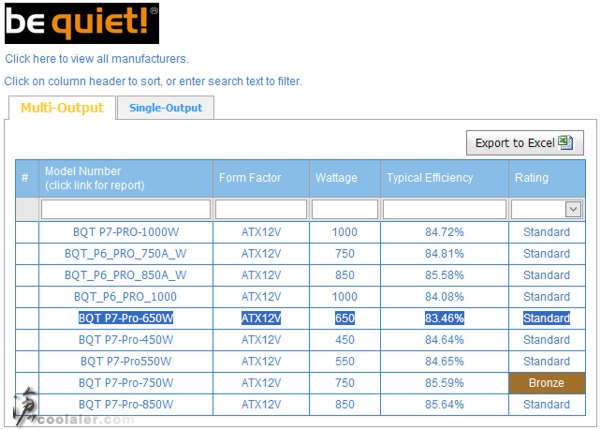Sort by Form Factor column header
600x430 pixels.
pos(261,178)
